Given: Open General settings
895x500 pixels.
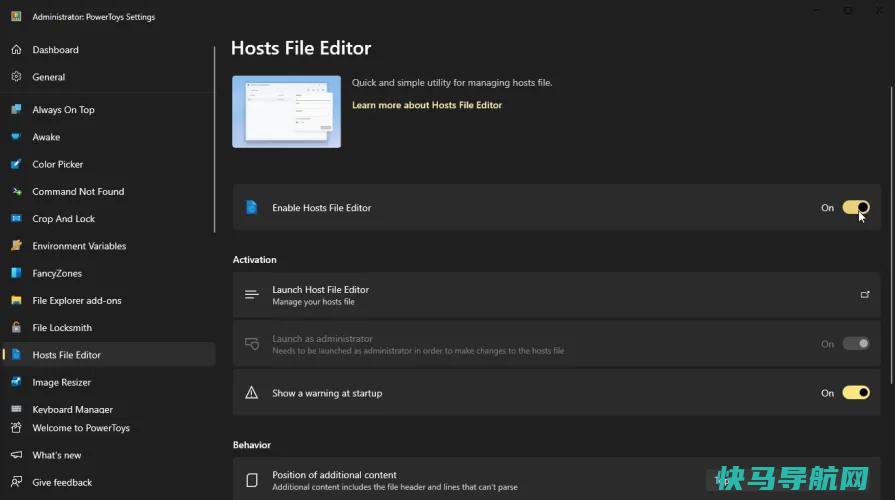Looking at the screenshot, I should [108, 76].
